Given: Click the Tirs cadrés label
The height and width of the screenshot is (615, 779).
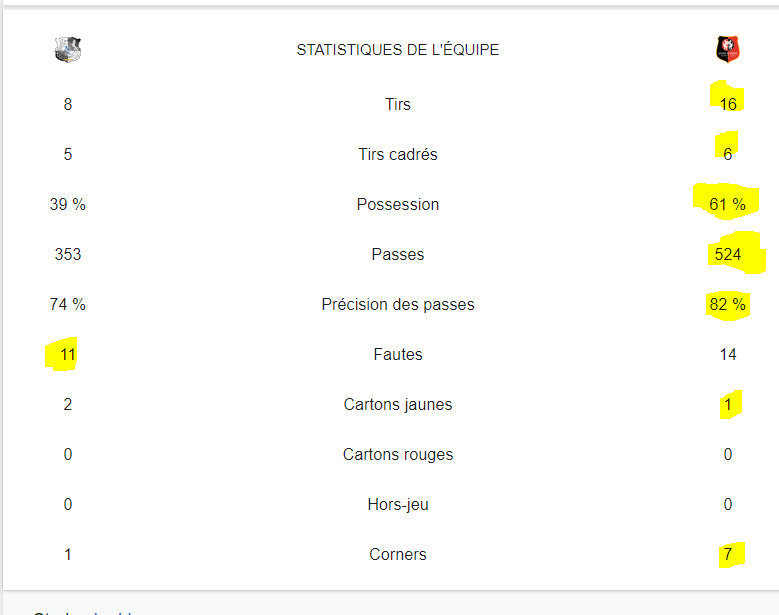Looking at the screenshot, I should click(397, 154).
